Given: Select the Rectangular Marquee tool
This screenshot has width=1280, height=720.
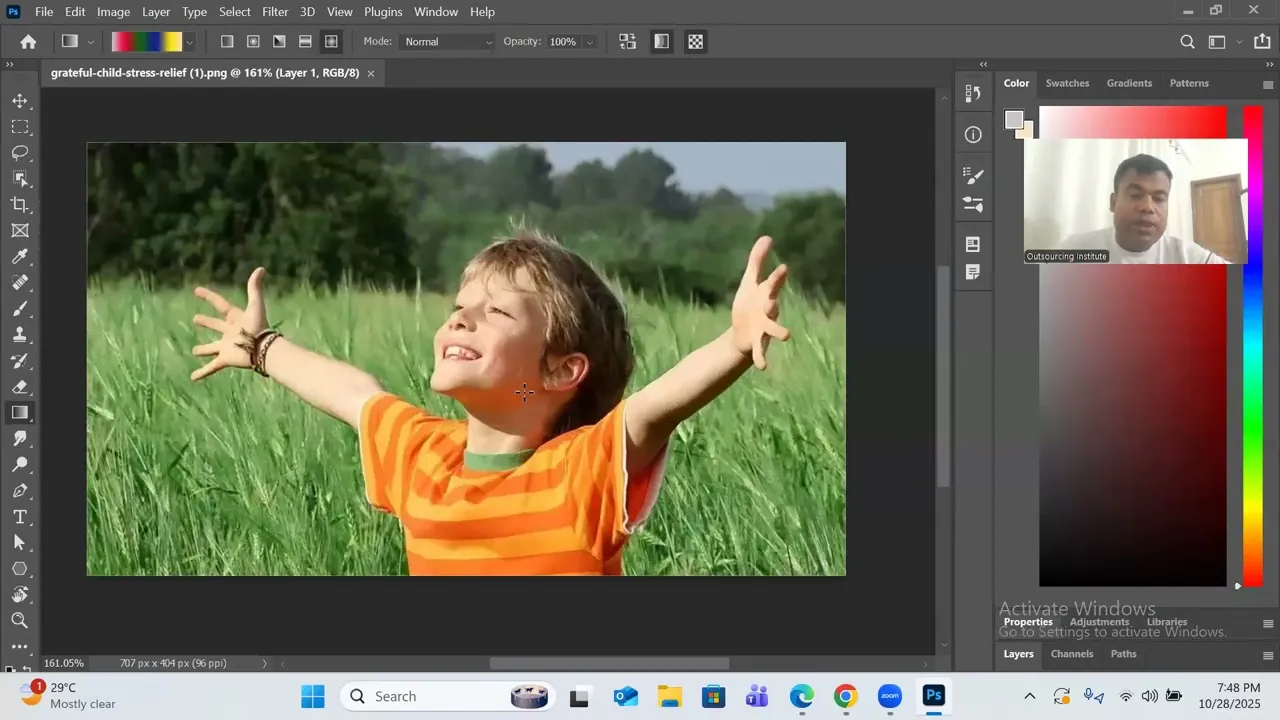Looking at the screenshot, I should click(x=20, y=127).
